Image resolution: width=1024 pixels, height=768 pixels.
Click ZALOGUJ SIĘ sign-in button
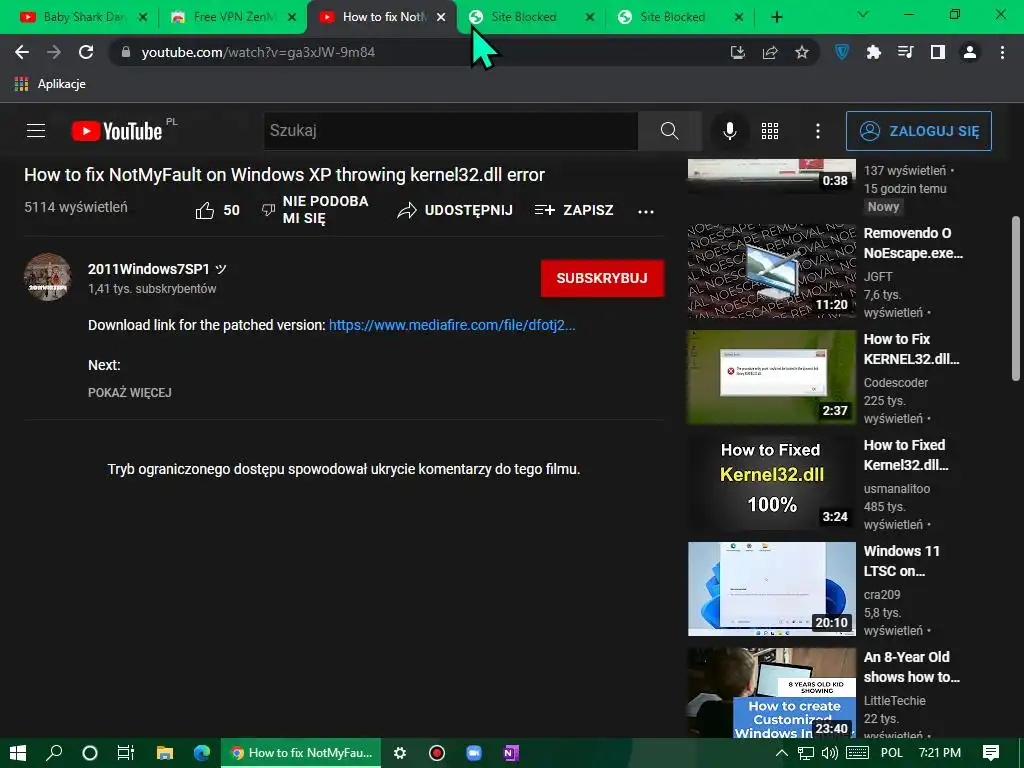click(x=919, y=131)
